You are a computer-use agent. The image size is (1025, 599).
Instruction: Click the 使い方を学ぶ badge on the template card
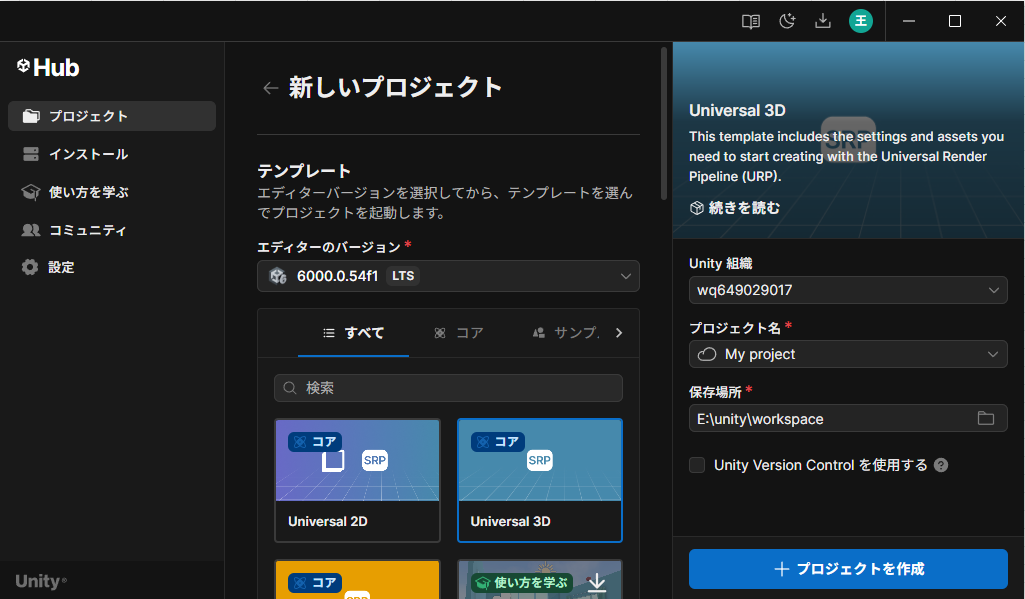[x=522, y=582]
